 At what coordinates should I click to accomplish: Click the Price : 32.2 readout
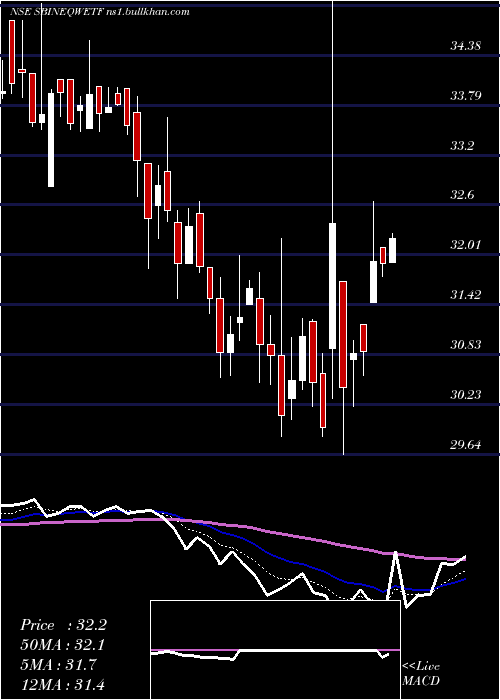63,625
